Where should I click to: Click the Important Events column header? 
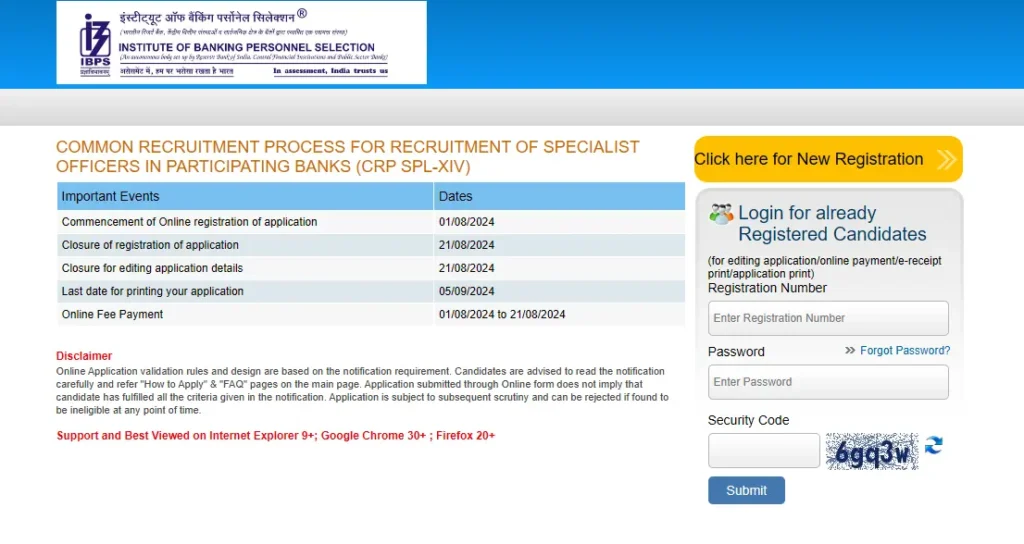(245, 196)
